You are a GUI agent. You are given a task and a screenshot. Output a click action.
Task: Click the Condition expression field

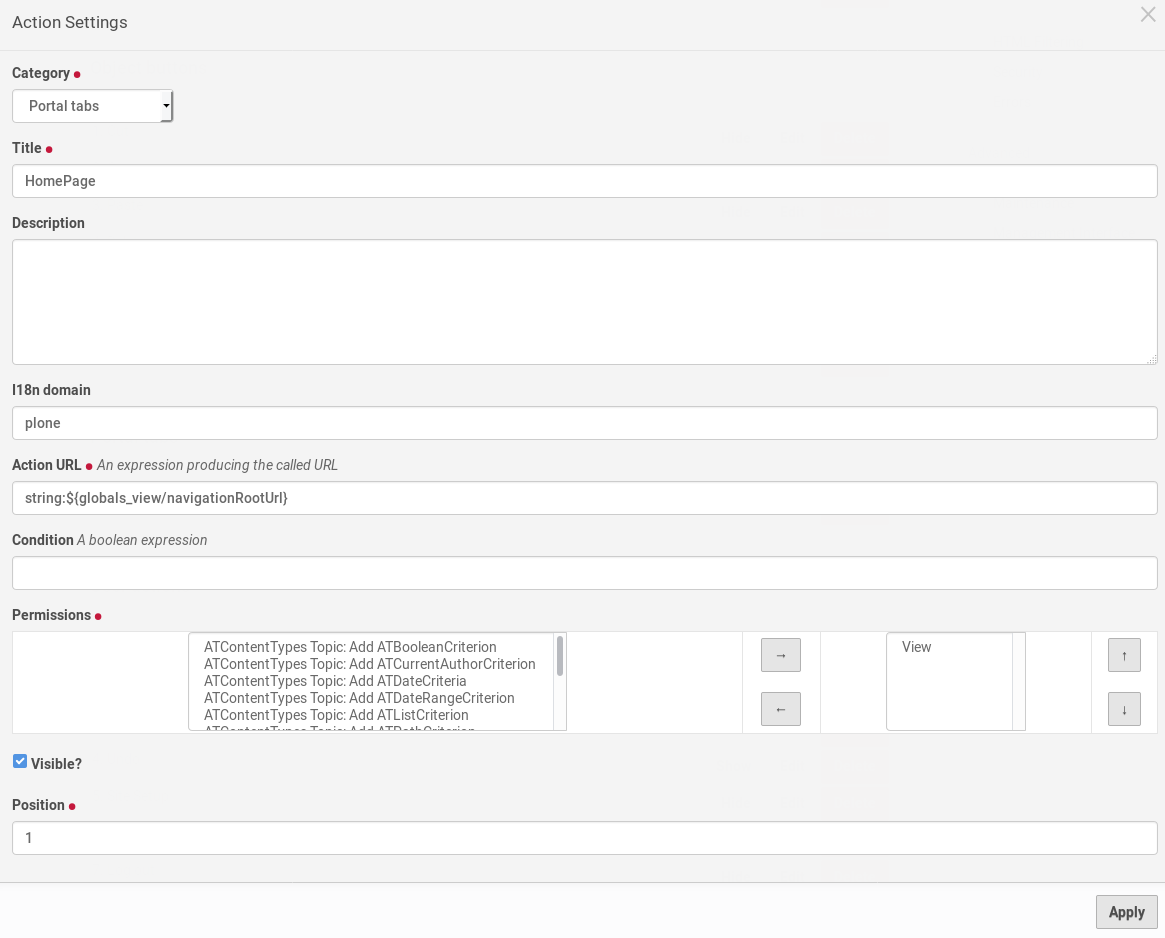[x=584, y=573]
